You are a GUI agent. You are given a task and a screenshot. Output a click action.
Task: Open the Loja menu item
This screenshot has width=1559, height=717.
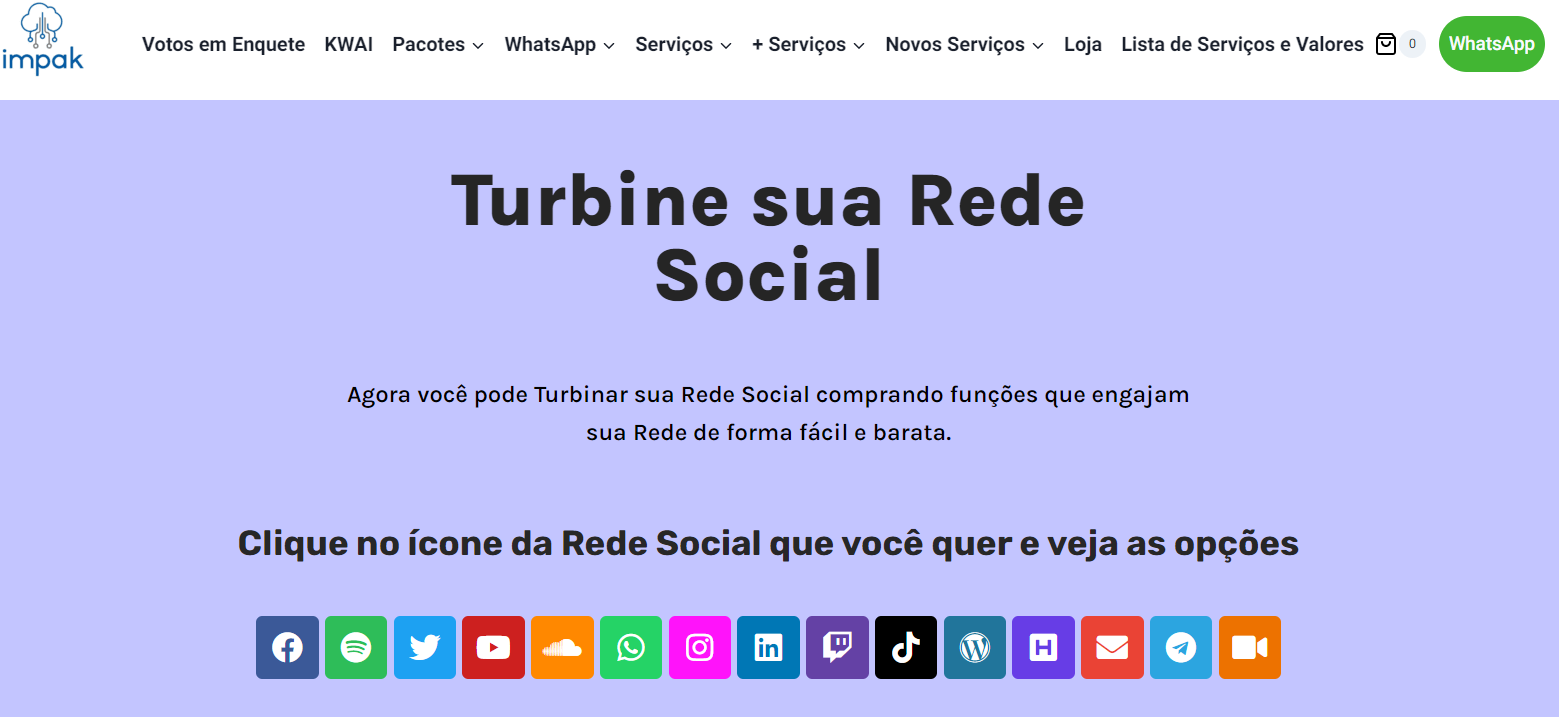(x=1083, y=44)
